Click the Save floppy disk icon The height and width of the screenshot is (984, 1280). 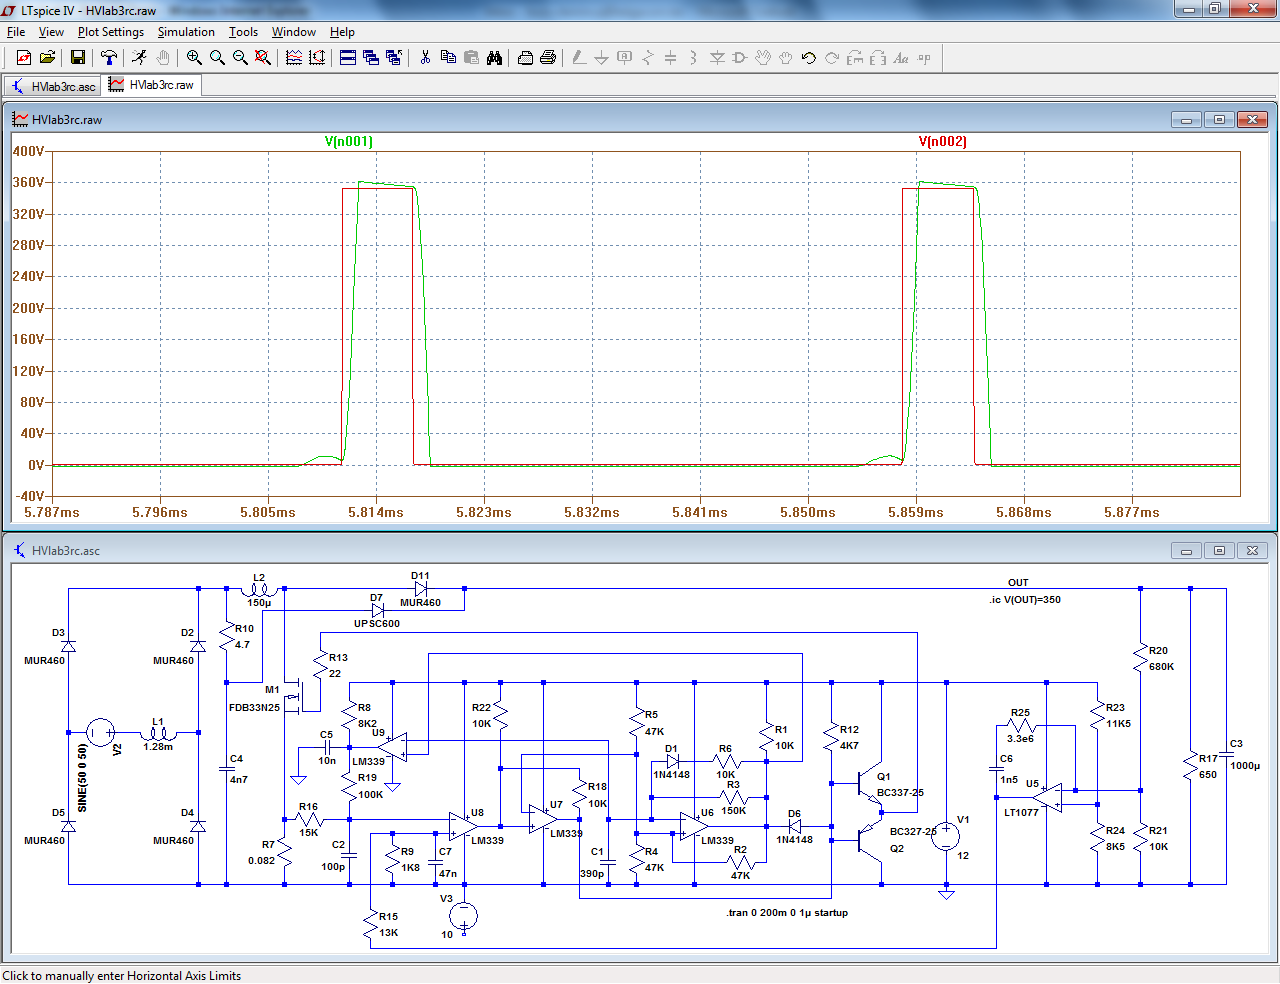tap(77, 58)
